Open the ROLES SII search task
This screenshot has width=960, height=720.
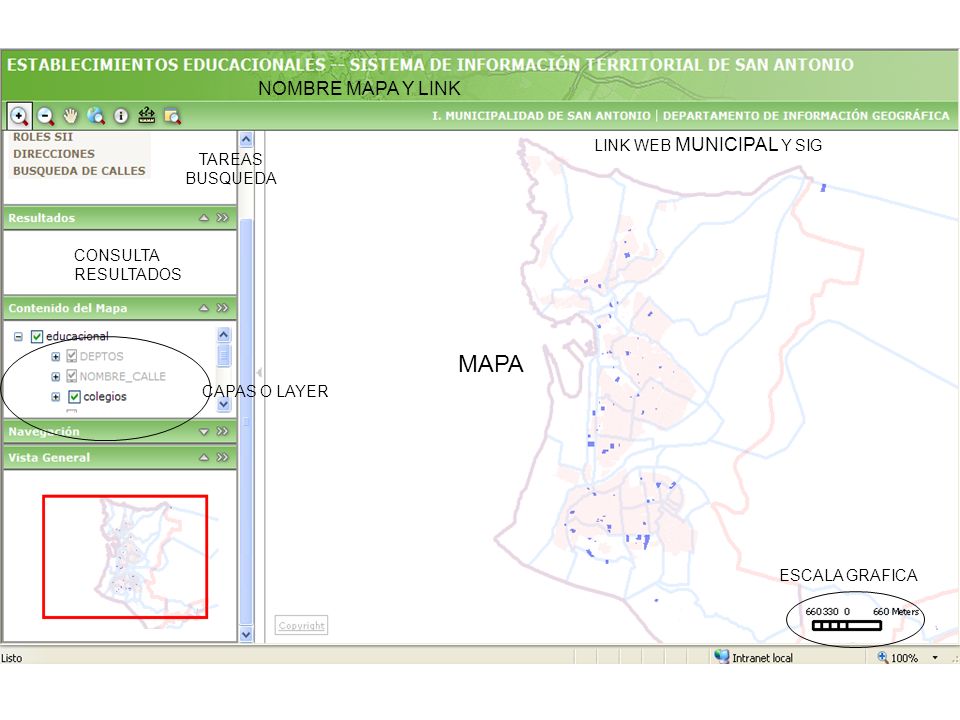pos(43,137)
